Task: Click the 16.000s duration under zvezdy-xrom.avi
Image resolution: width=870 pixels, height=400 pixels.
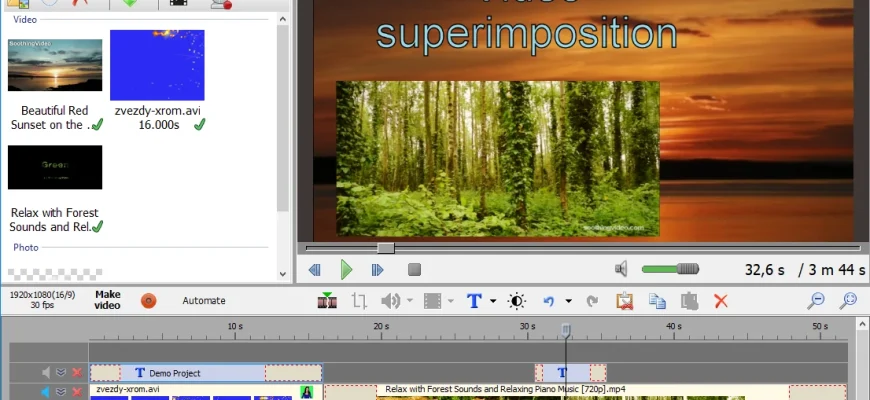Action: pos(159,125)
